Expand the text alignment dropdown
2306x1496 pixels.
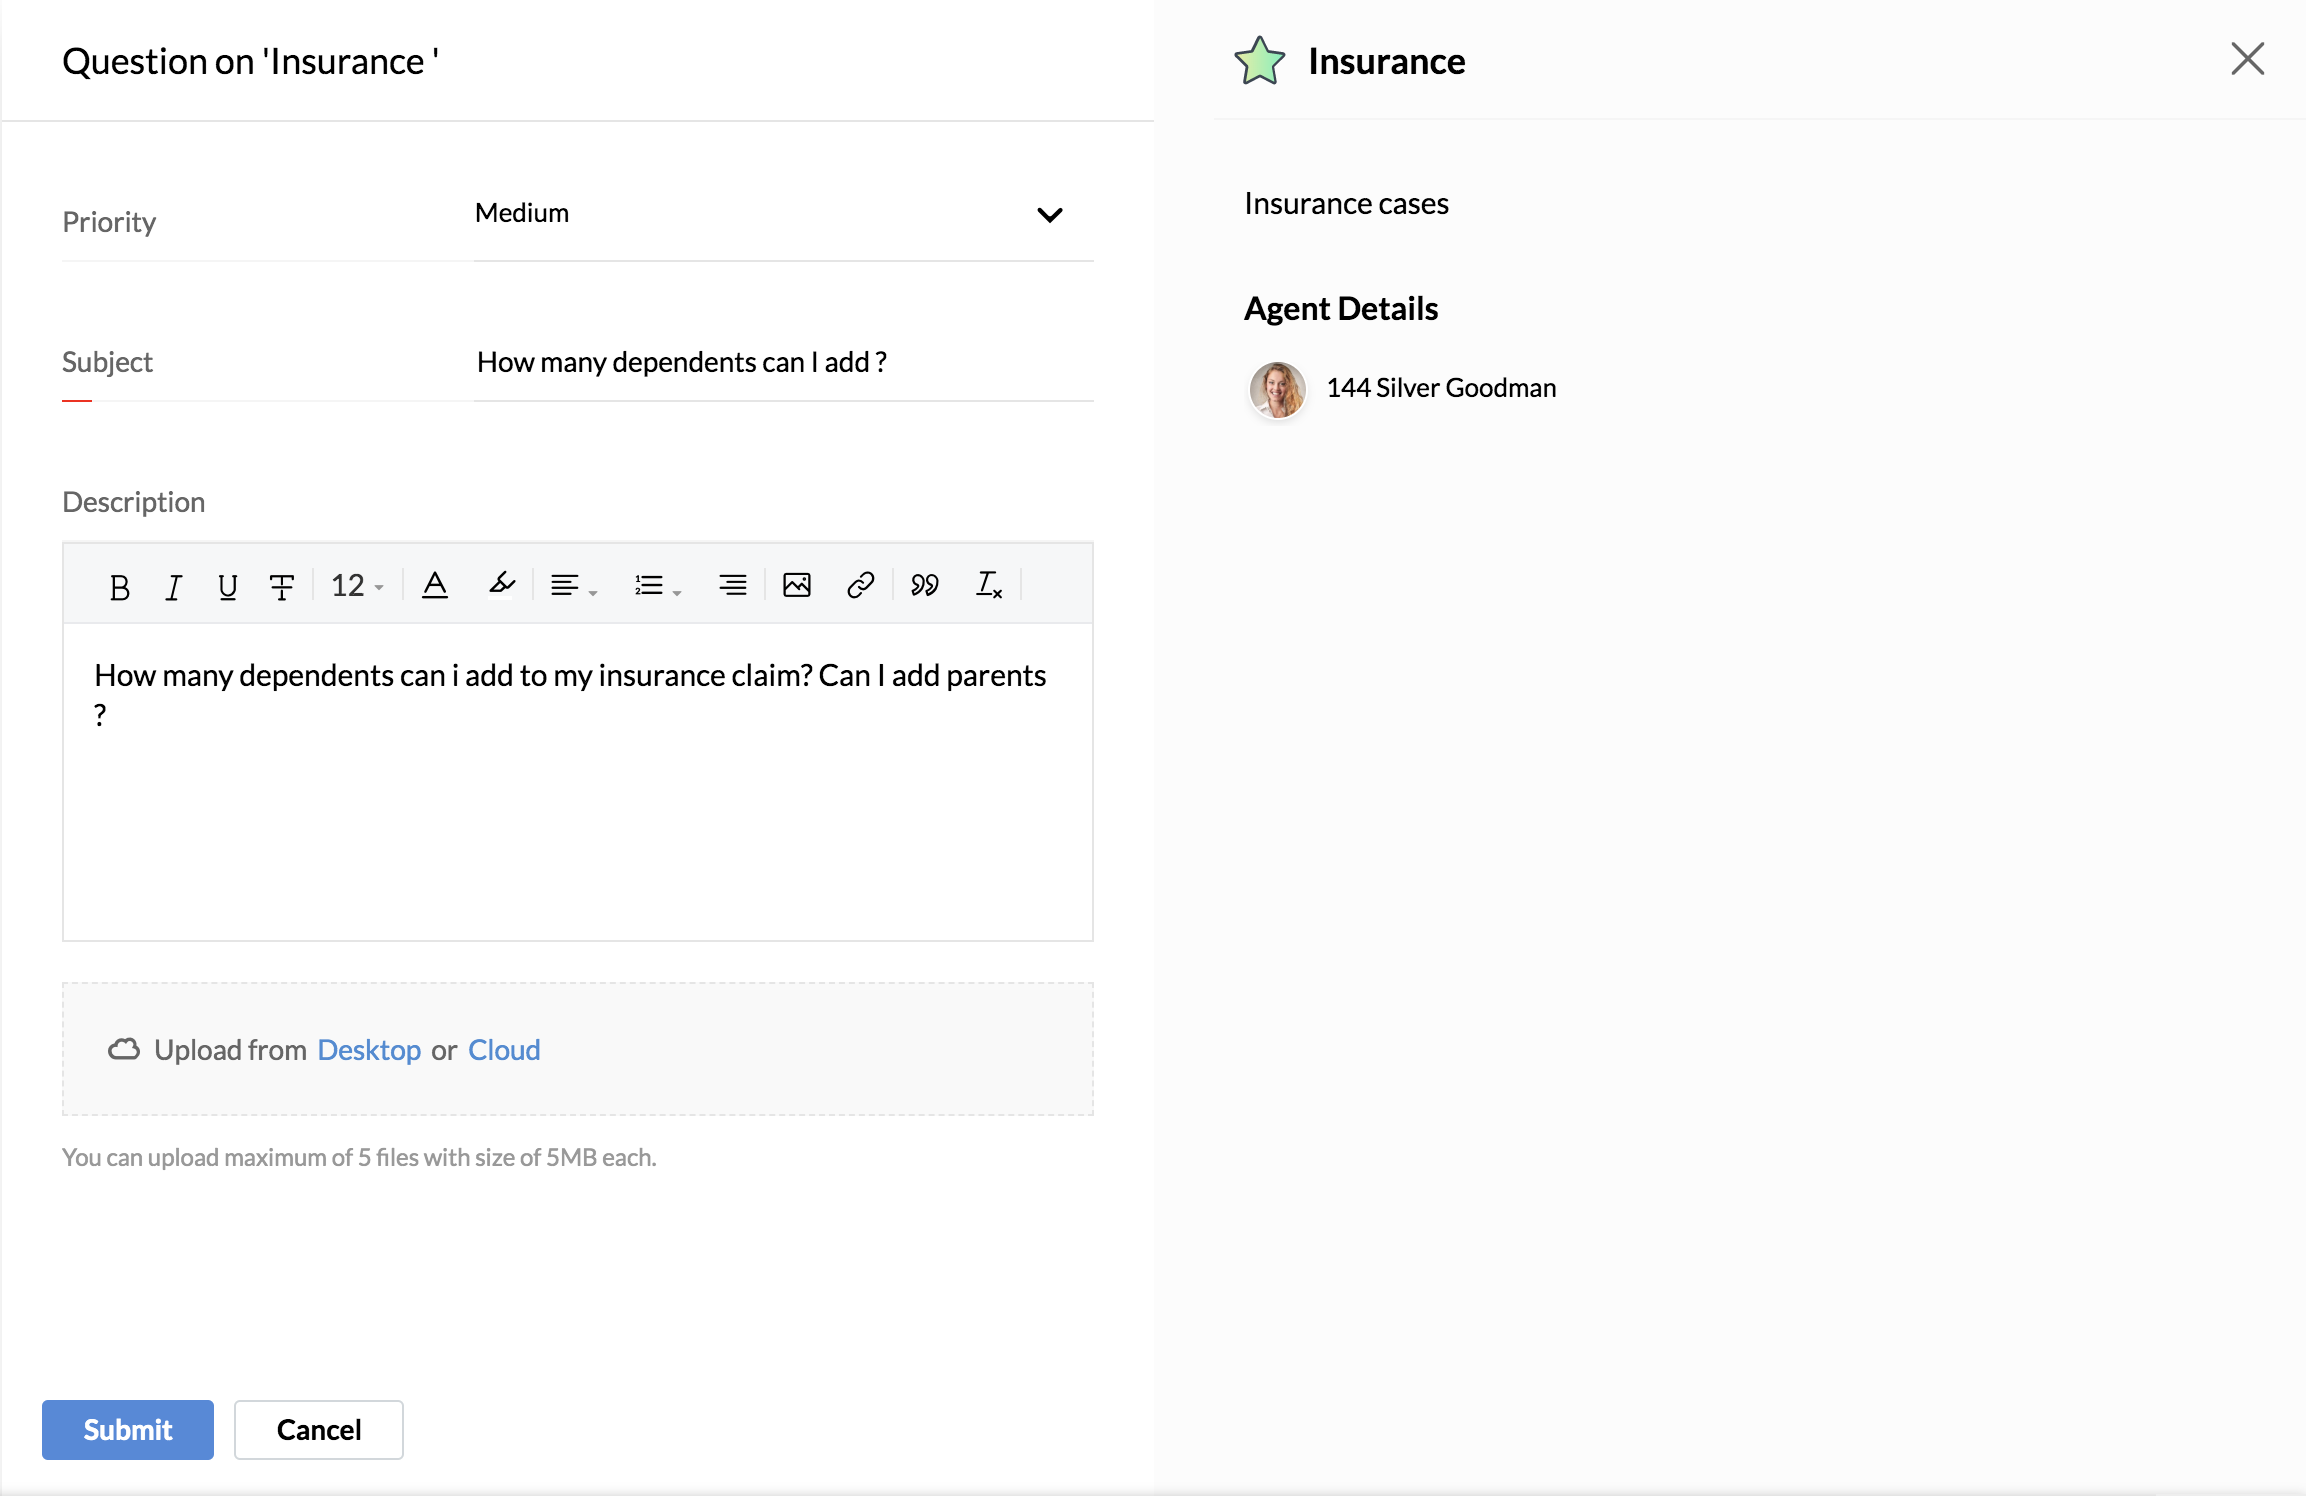click(573, 586)
